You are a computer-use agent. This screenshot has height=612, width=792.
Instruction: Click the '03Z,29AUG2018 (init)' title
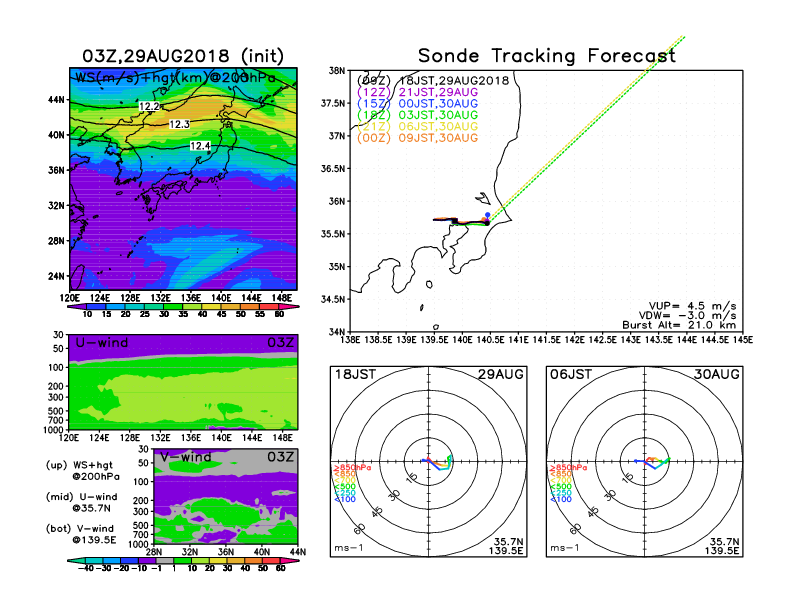tap(183, 56)
